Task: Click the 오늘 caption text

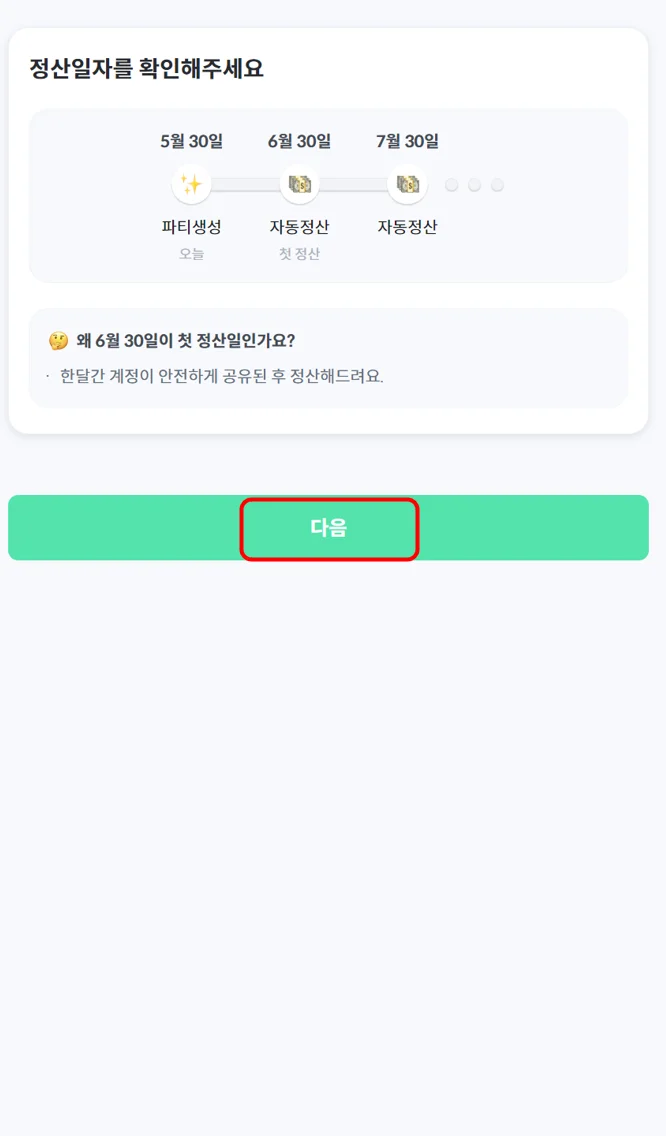Action: 191,254
